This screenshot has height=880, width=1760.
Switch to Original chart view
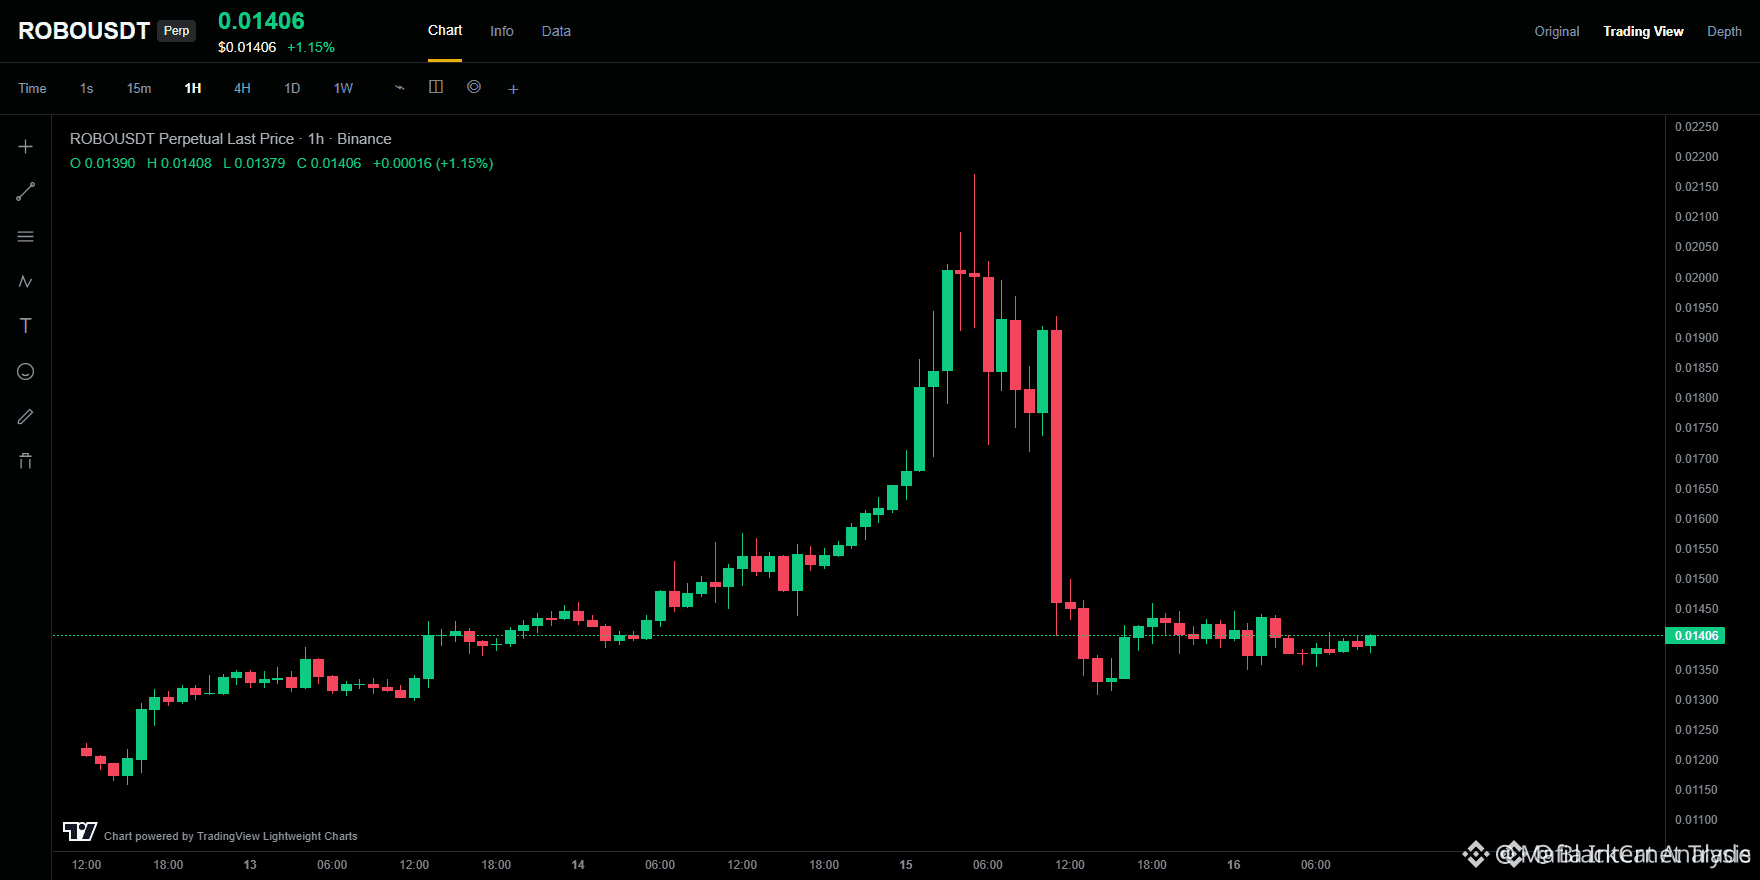pos(1557,31)
